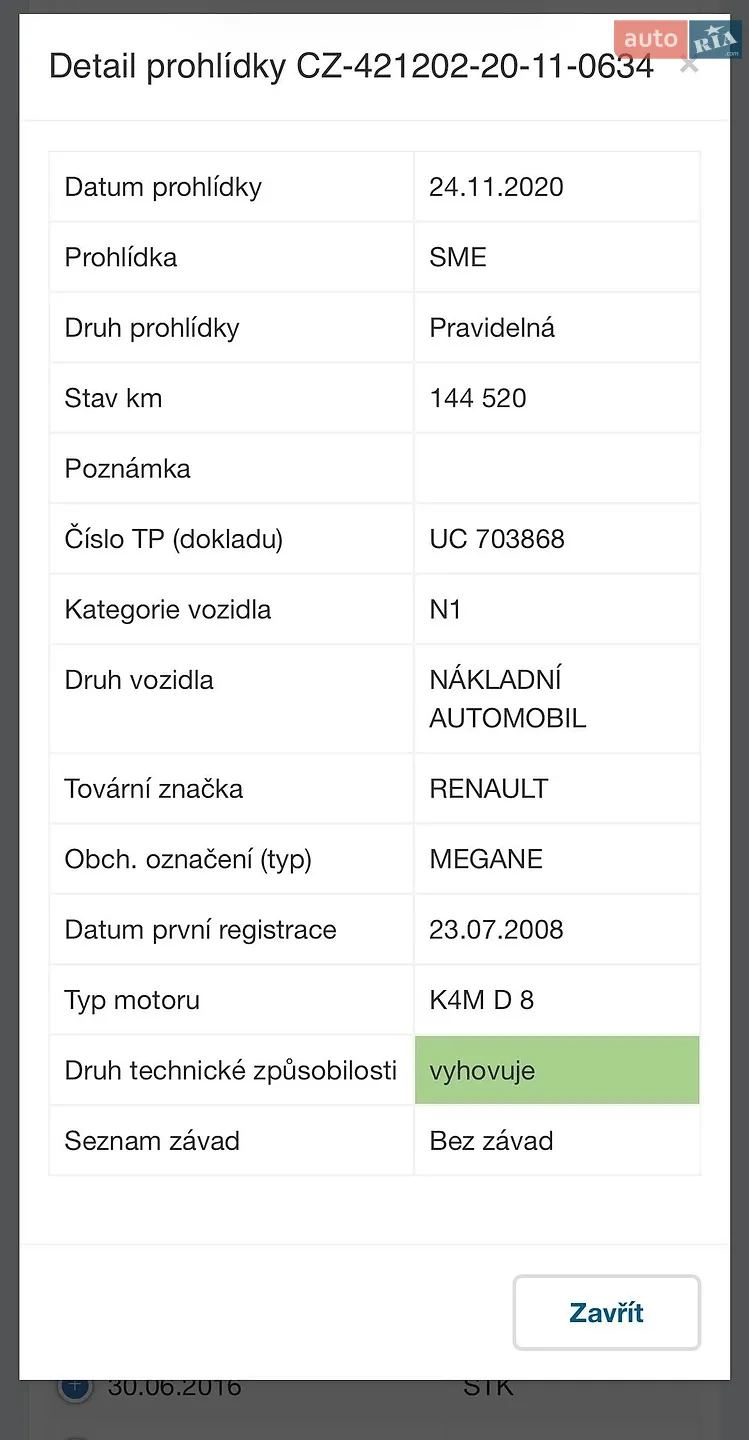Click the auto RIA watermark logo
This screenshot has width=749, height=1440.
coord(678,40)
